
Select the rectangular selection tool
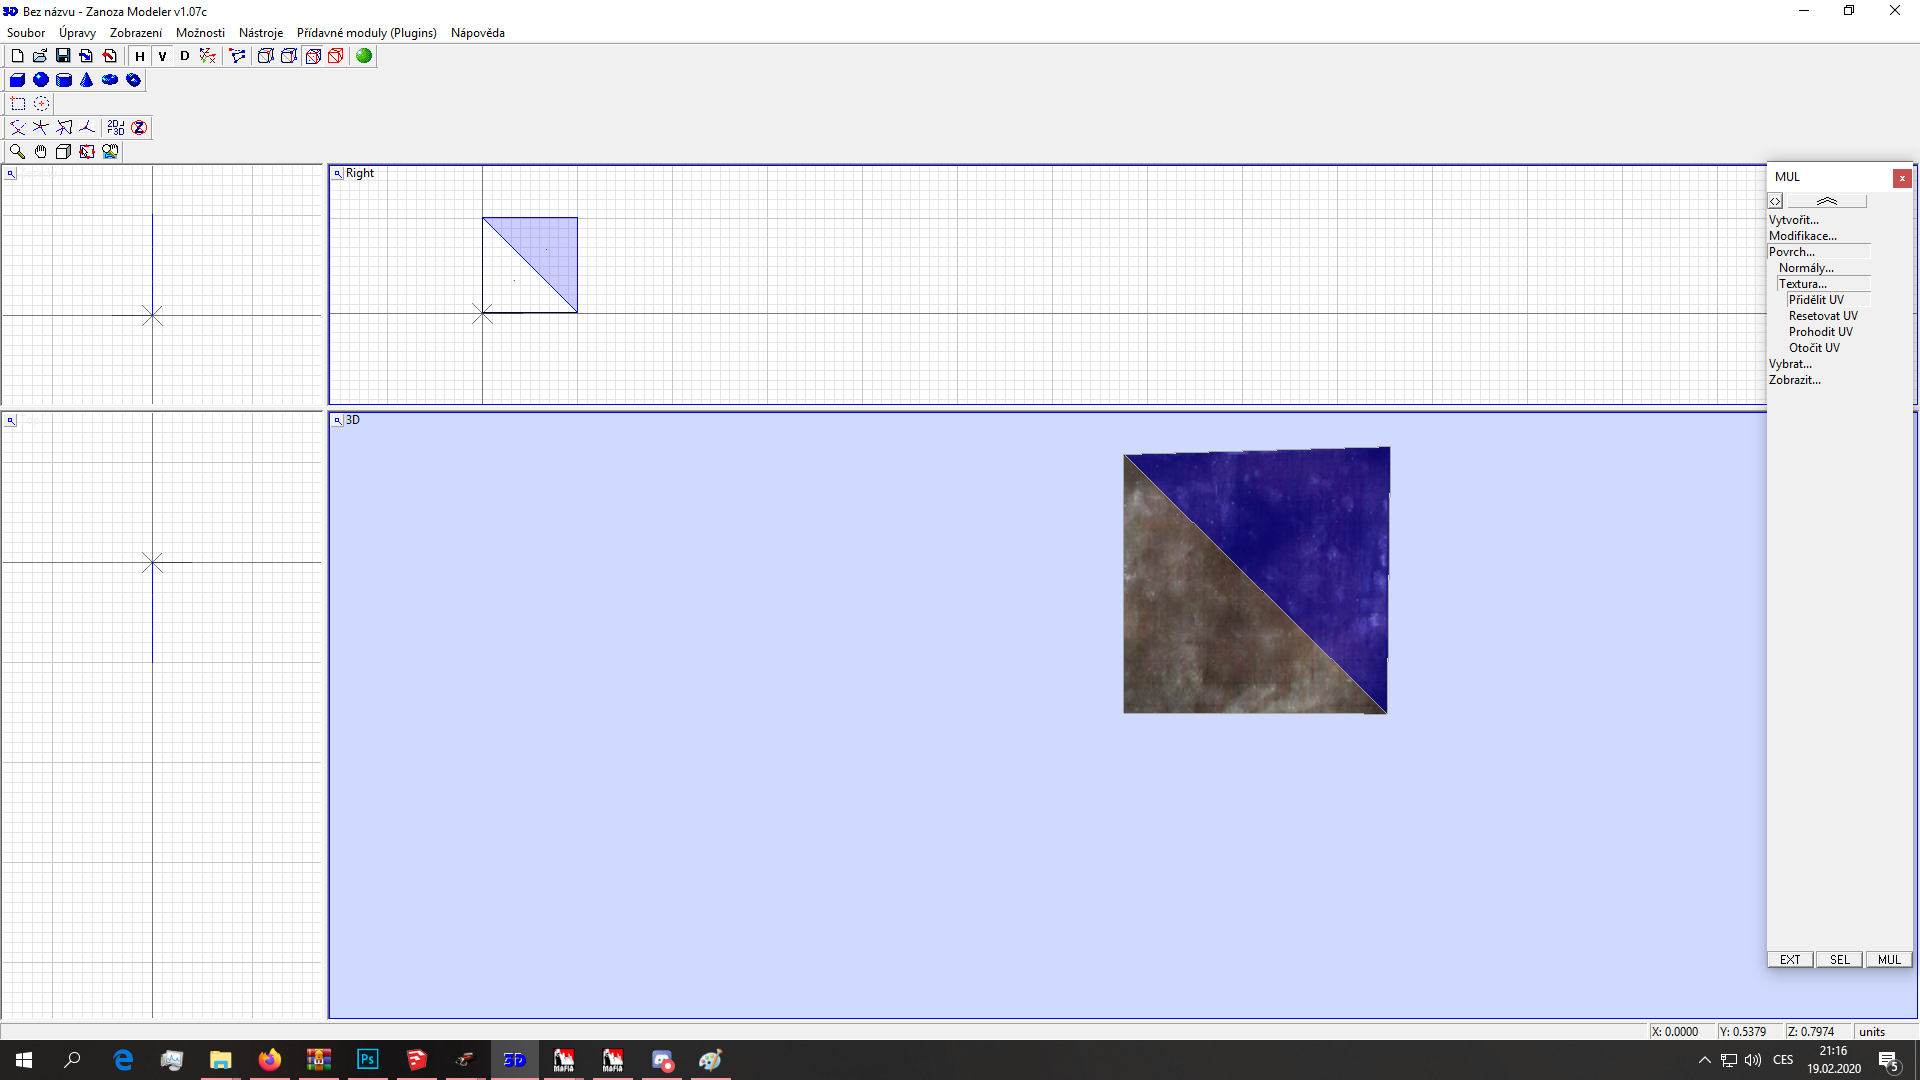point(18,104)
